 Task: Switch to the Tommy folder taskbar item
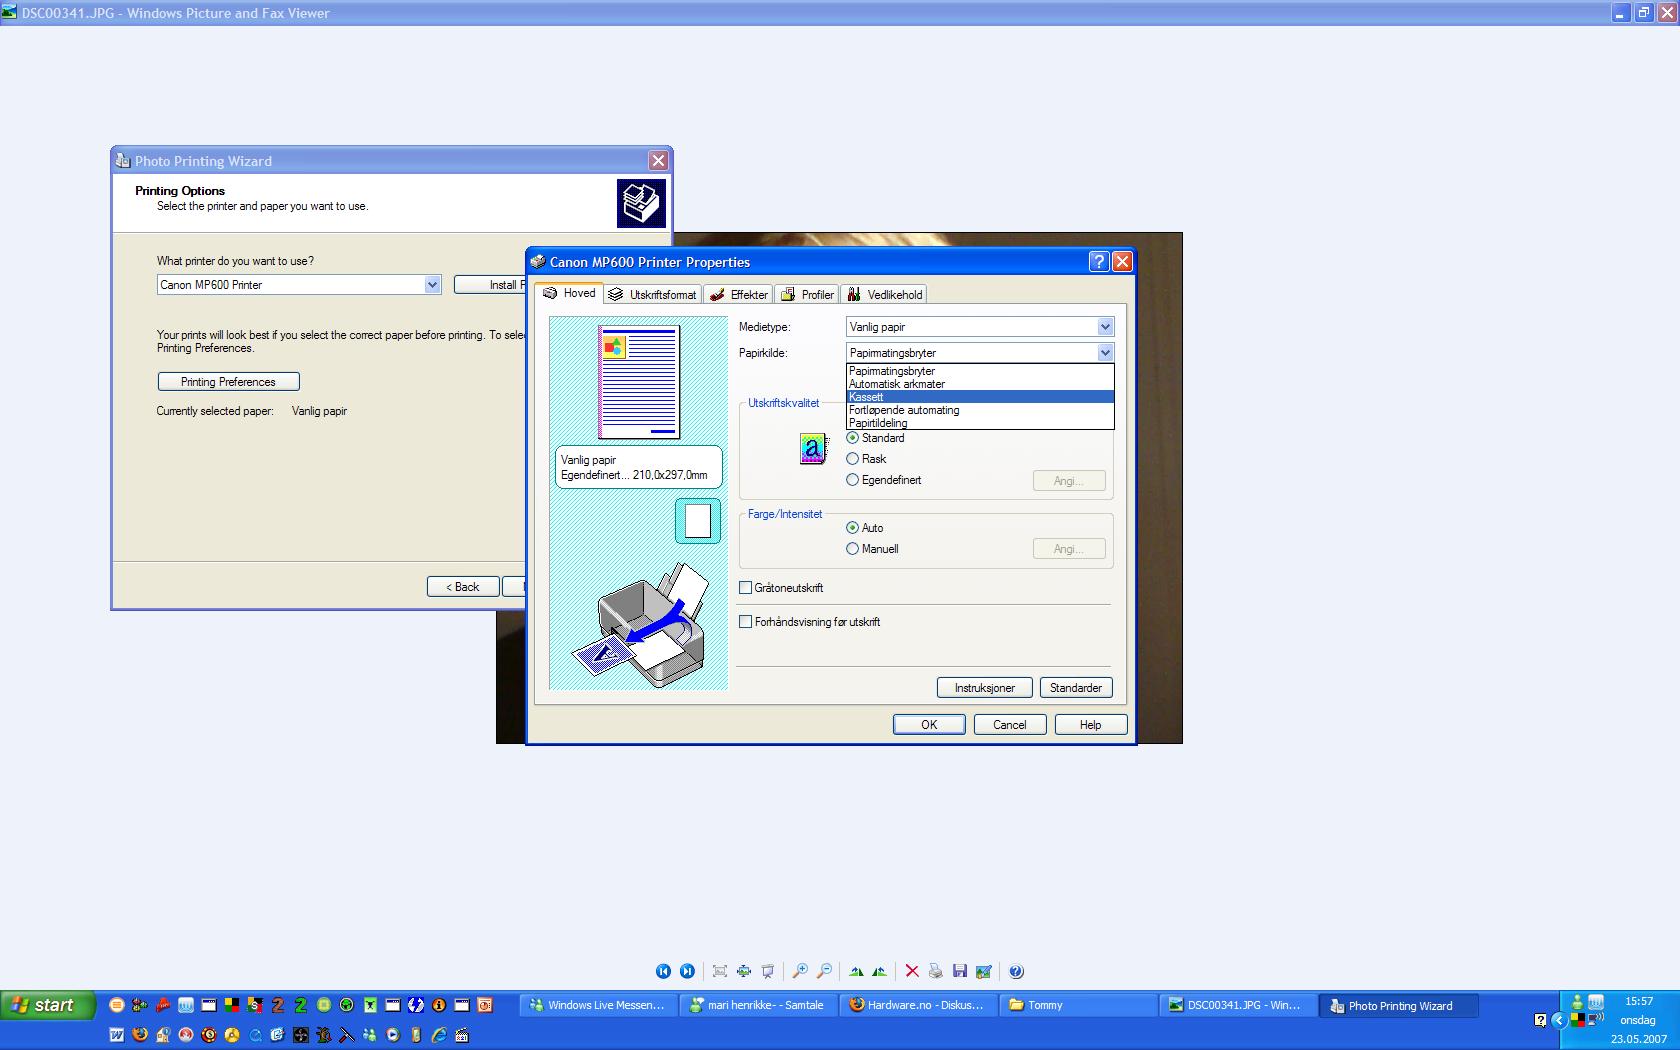[x=1078, y=1005]
